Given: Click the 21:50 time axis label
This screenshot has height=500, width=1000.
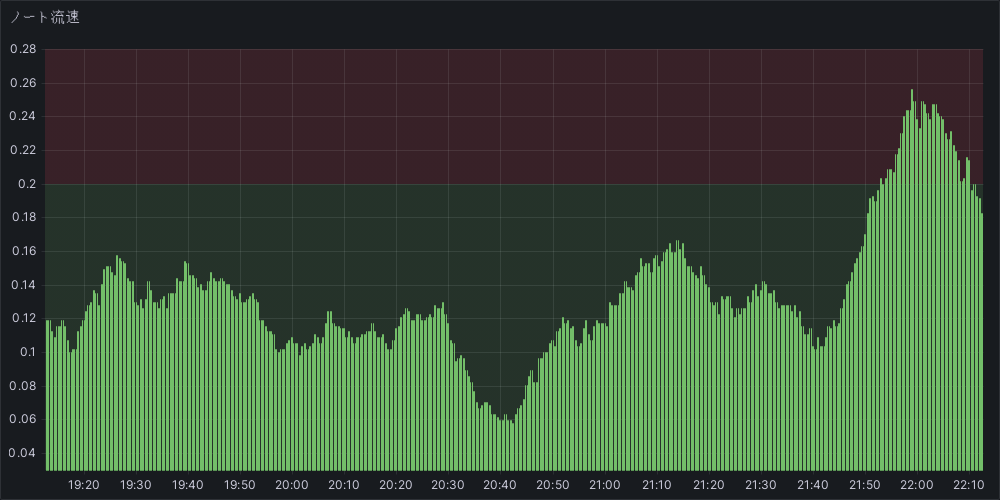Looking at the screenshot, I should (x=865, y=485).
